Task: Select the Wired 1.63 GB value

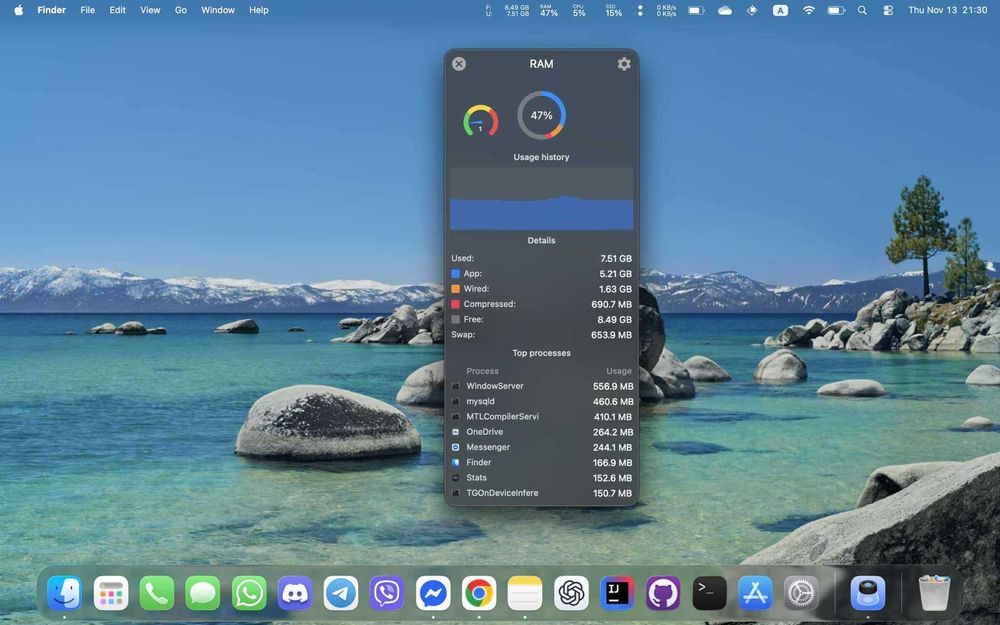Action: point(615,289)
